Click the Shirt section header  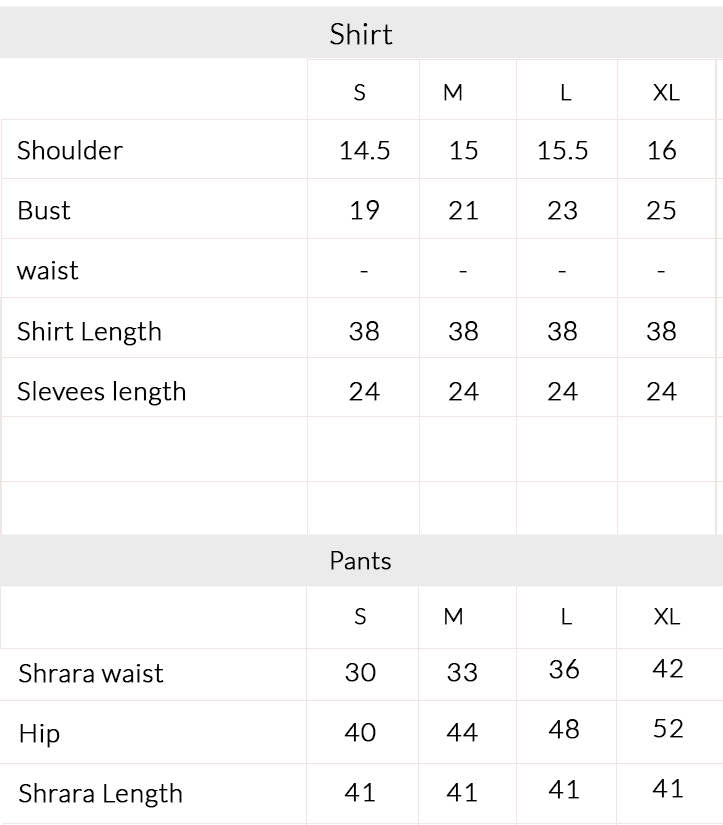pyautogui.click(x=361, y=34)
